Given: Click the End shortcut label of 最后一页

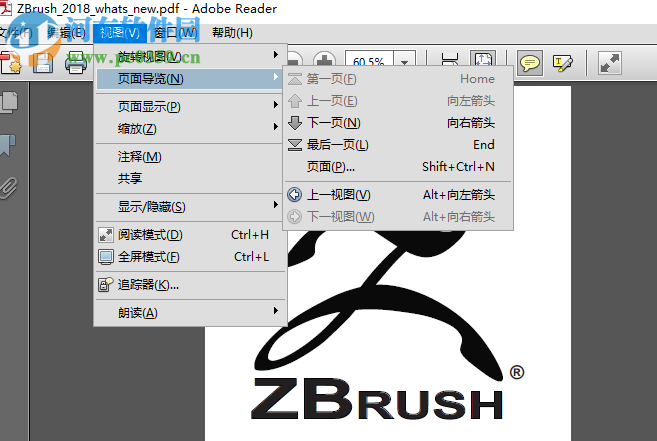Looking at the screenshot, I should [x=484, y=145].
